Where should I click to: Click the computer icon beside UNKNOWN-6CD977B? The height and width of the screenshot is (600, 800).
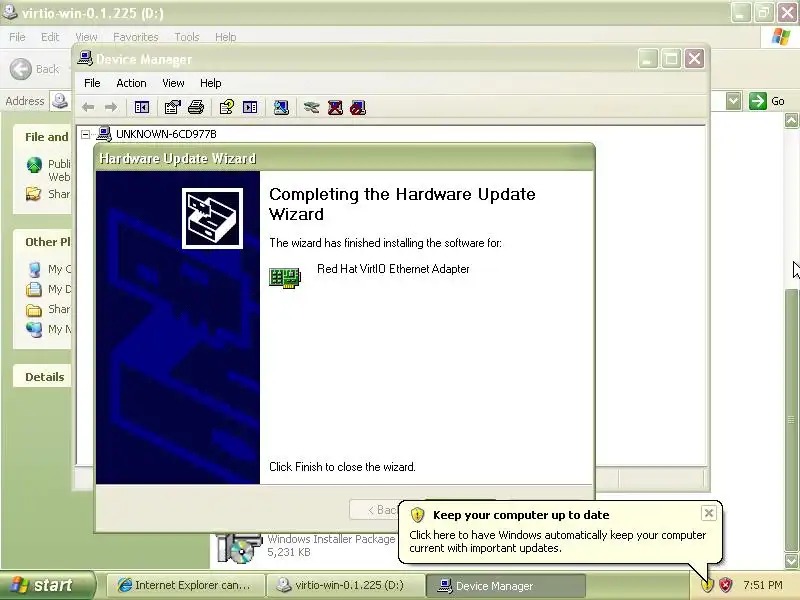(x=104, y=134)
